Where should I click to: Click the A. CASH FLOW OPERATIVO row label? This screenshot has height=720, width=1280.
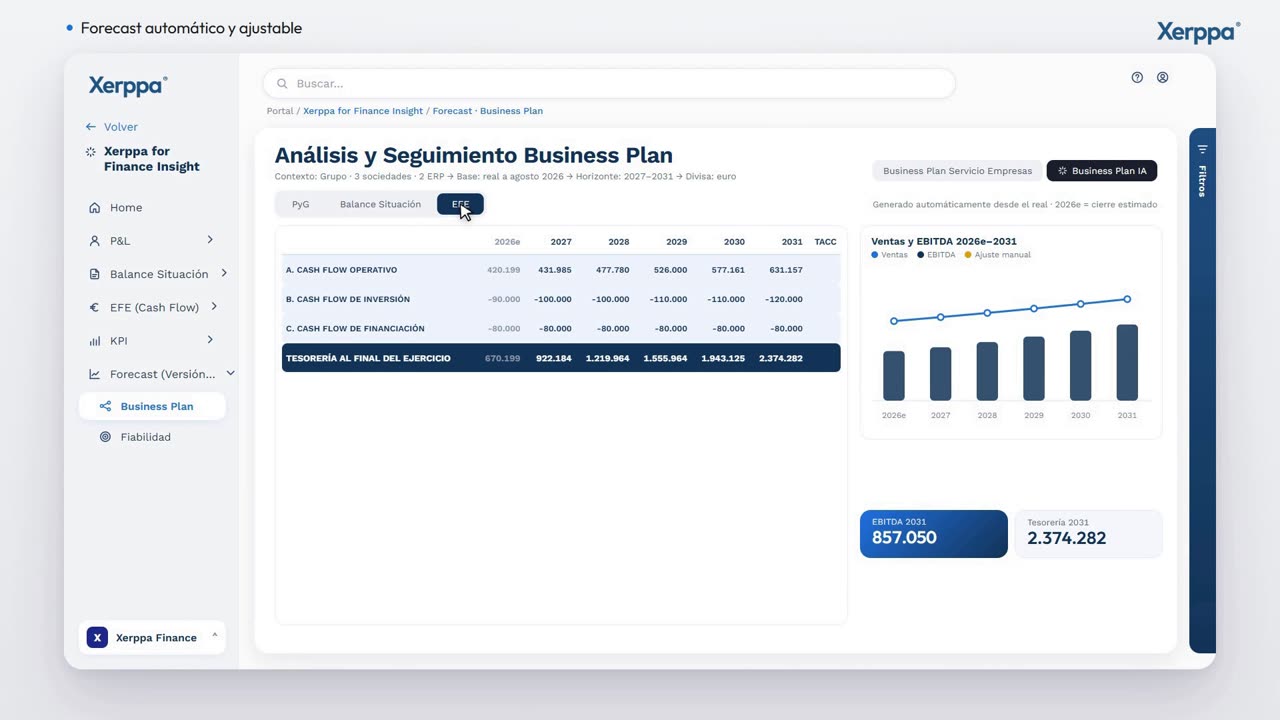pyautogui.click(x=341, y=270)
